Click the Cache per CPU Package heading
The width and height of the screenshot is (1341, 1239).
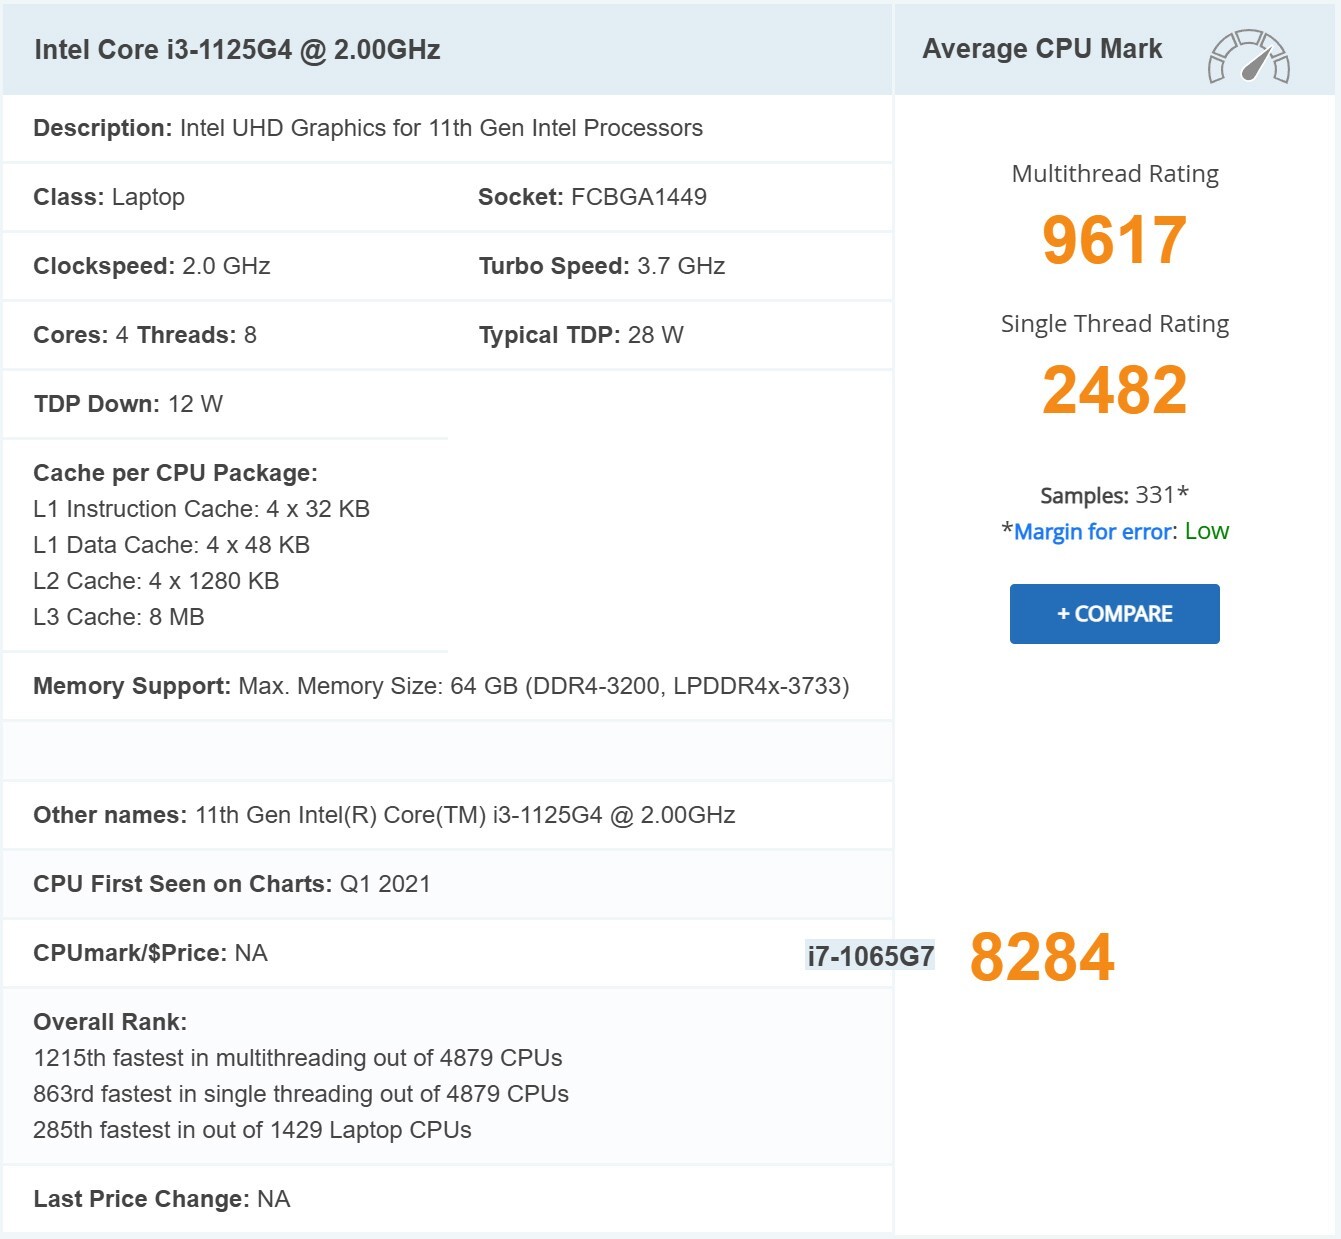175,473
